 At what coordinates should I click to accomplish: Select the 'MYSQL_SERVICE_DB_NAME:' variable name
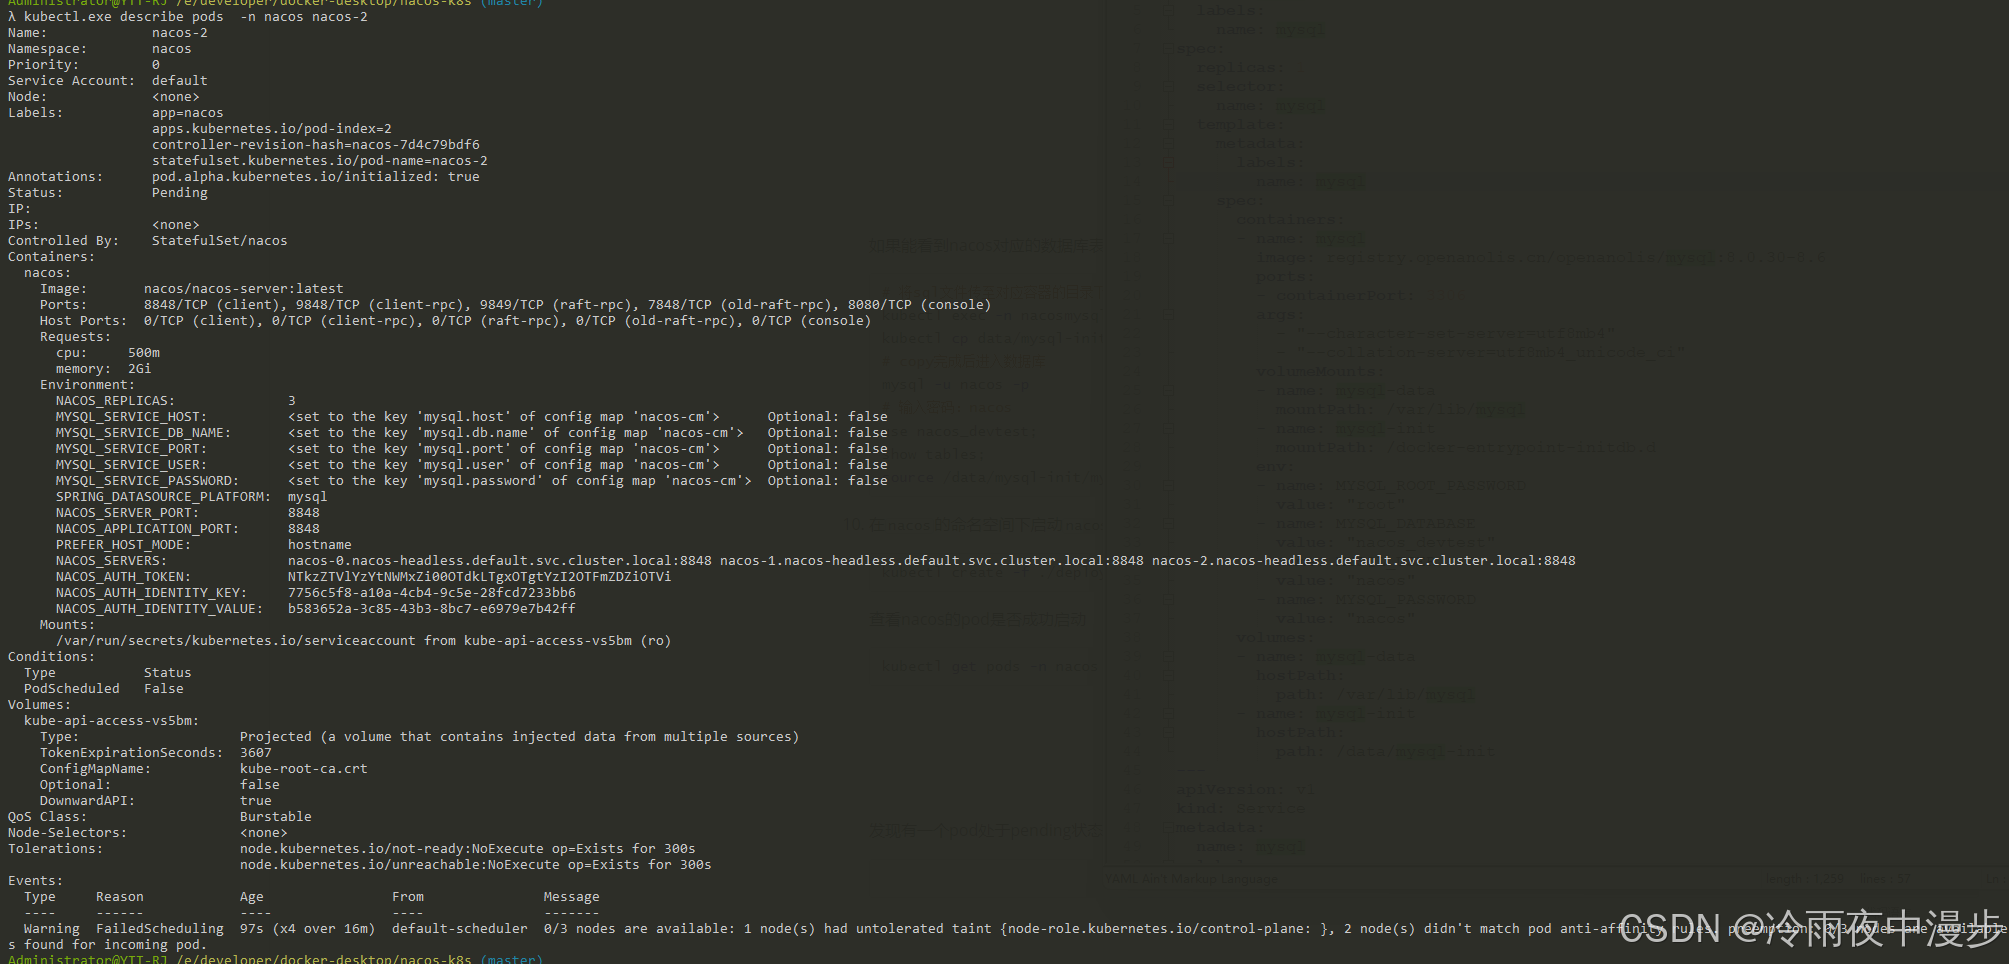143,433
